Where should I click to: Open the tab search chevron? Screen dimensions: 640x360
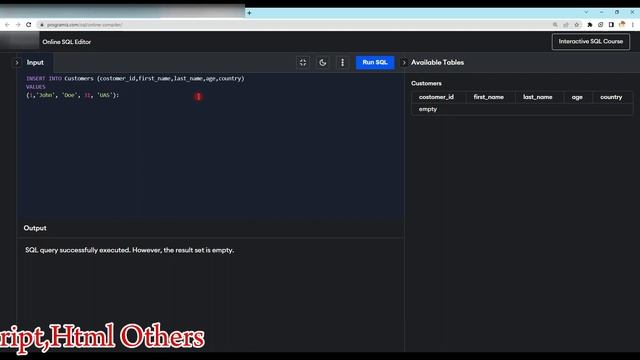(x=586, y=12)
